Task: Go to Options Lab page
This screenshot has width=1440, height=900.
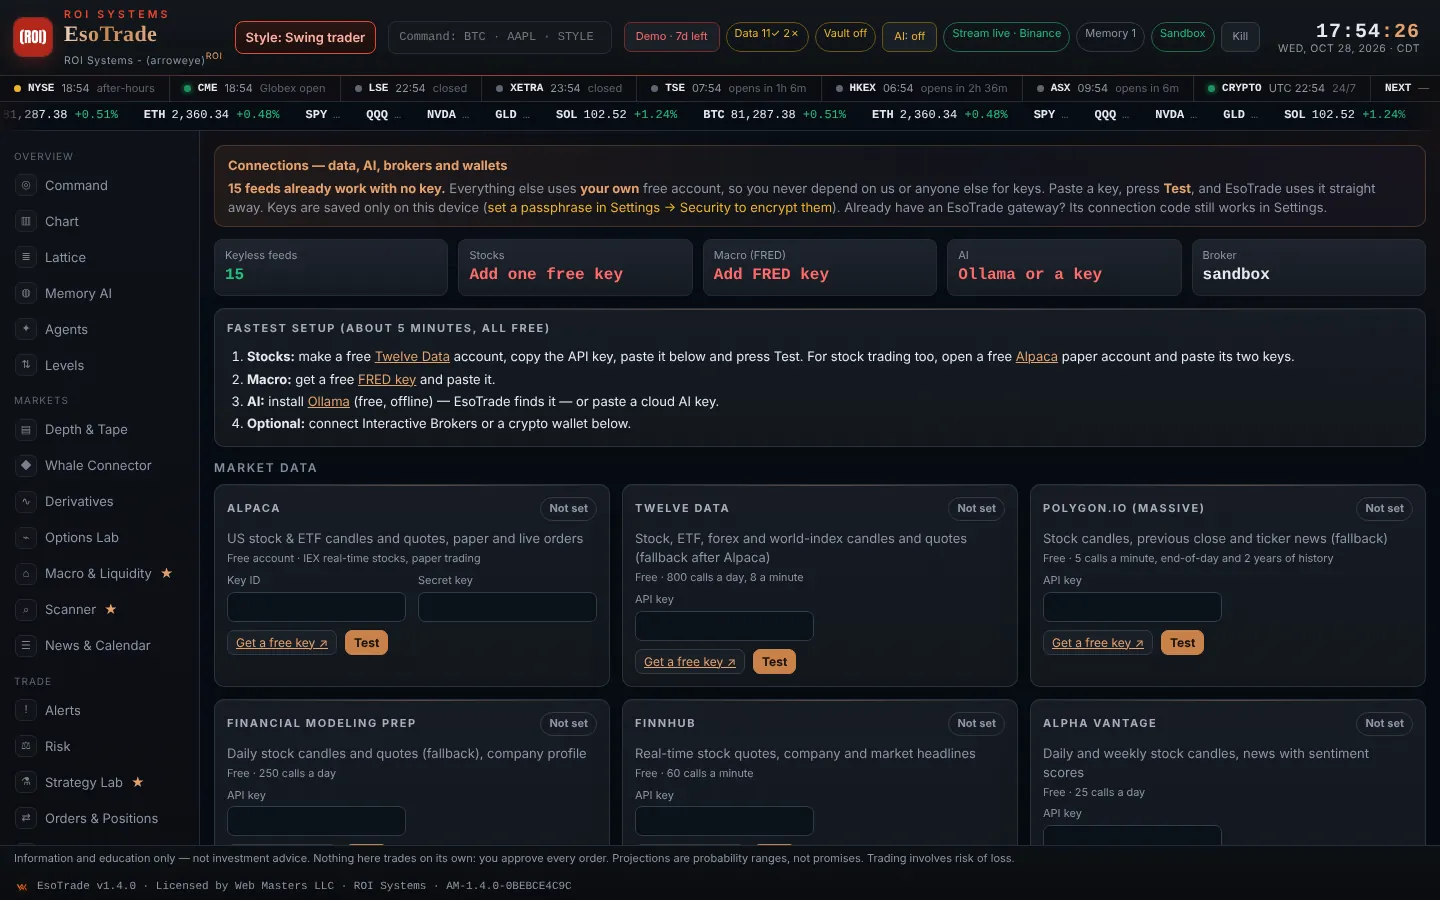Action: coord(82,537)
